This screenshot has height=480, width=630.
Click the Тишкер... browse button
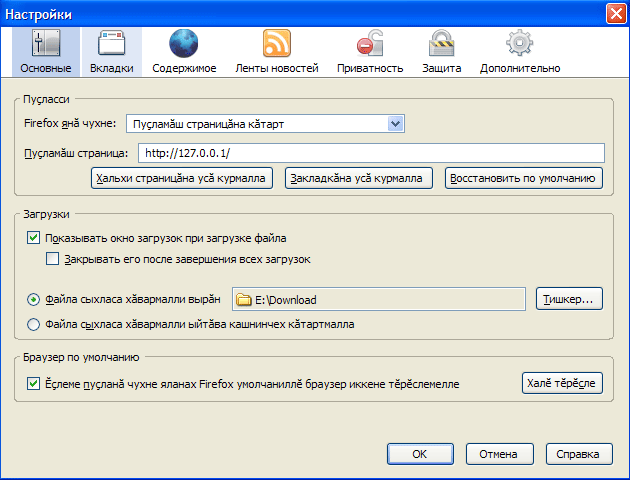click(x=570, y=298)
